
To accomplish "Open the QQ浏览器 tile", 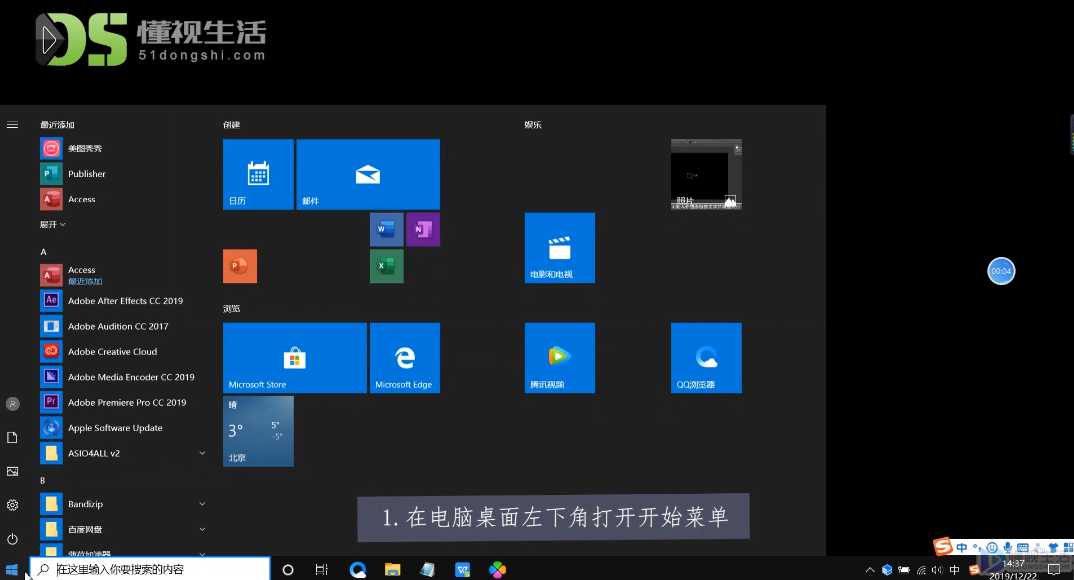I will (x=706, y=357).
